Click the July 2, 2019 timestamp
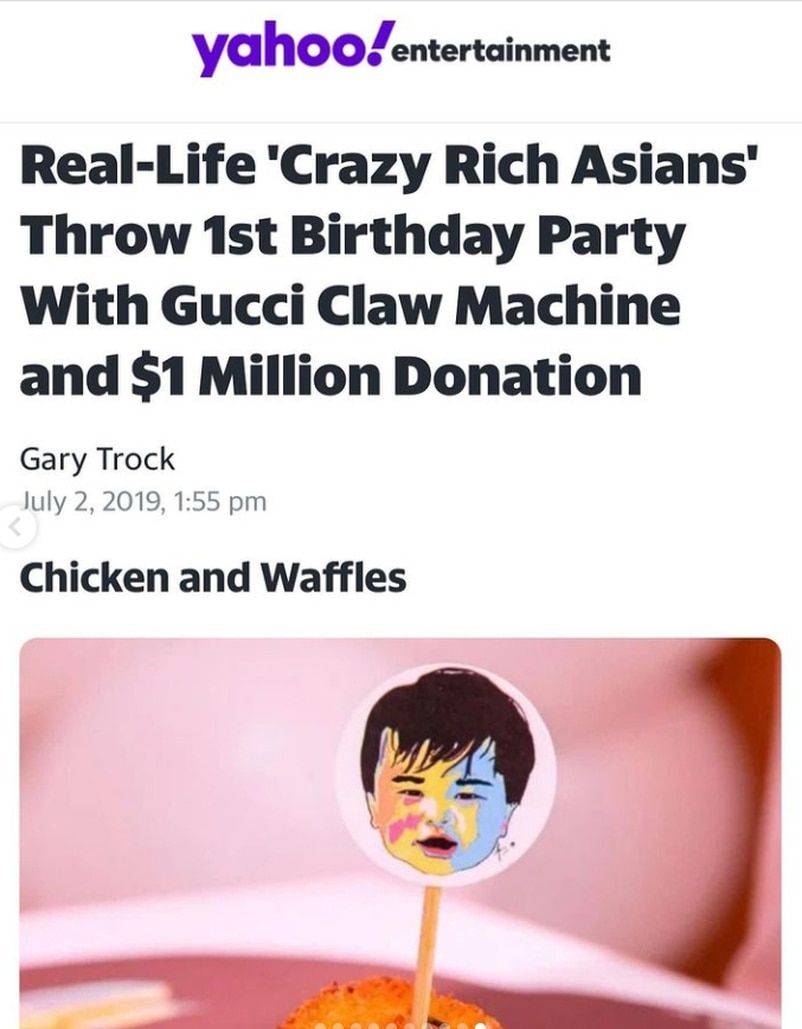The width and height of the screenshot is (802, 1029). coord(143,502)
